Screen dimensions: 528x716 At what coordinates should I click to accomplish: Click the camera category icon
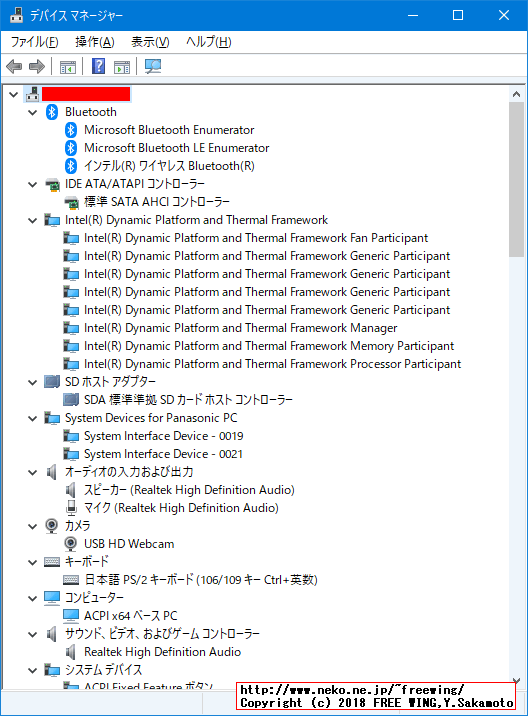52,526
